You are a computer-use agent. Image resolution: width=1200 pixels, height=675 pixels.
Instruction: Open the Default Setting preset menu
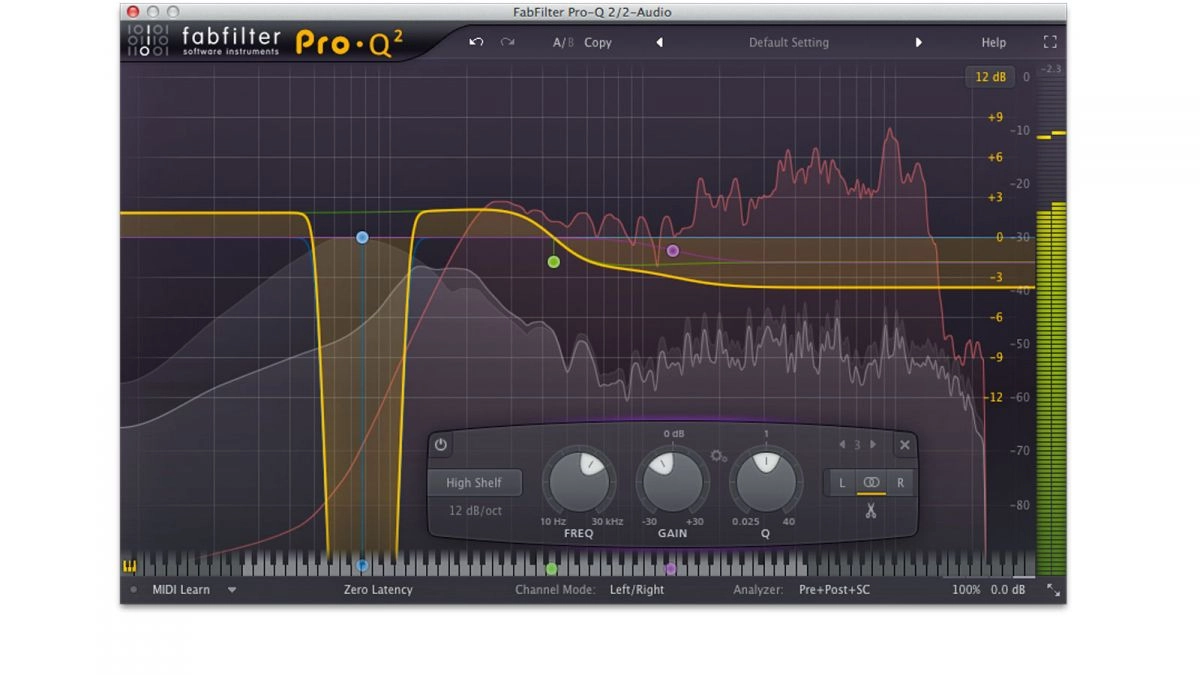coord(788,43)
